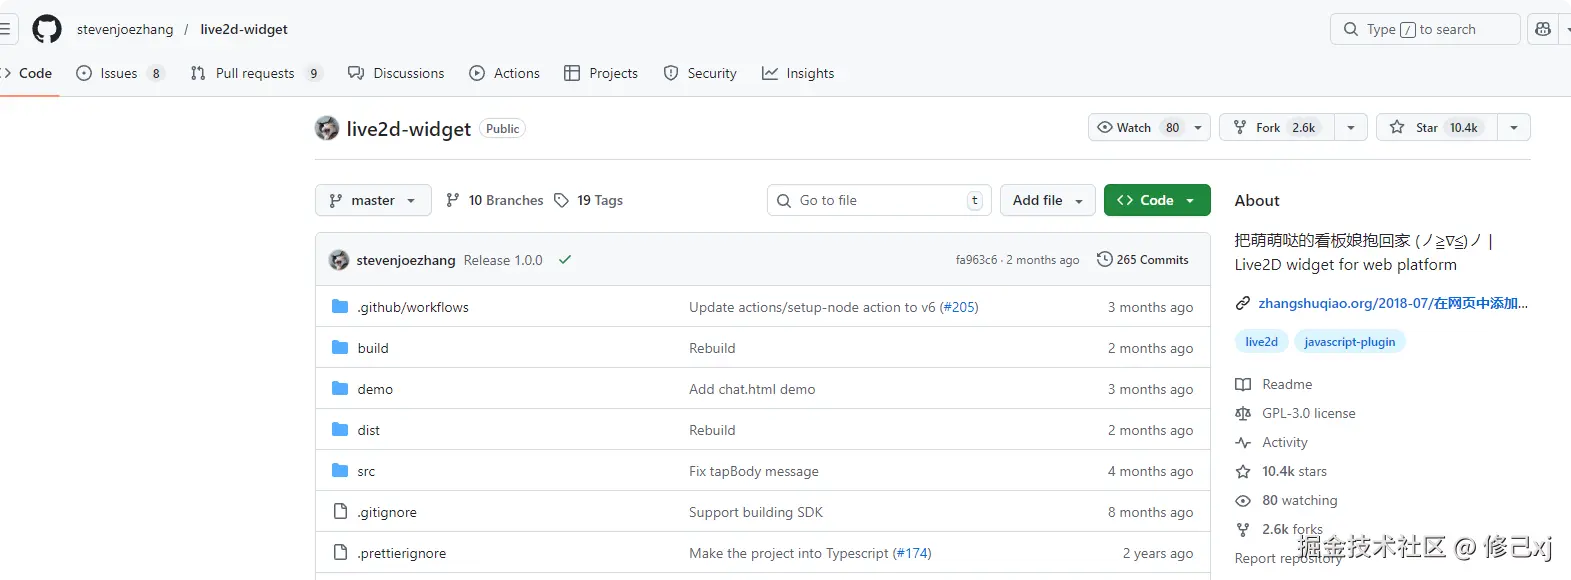Open the magnifier icon in Go to file
This screenshot has width=1571, height=580.
[784, 200]
